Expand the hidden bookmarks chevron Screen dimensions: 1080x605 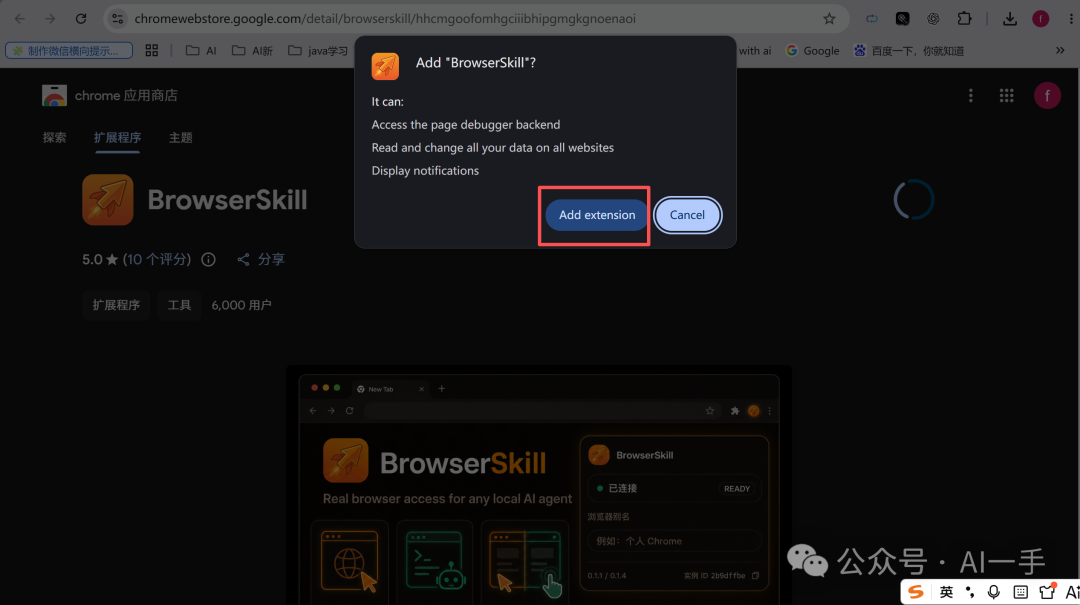[1060, 50]
